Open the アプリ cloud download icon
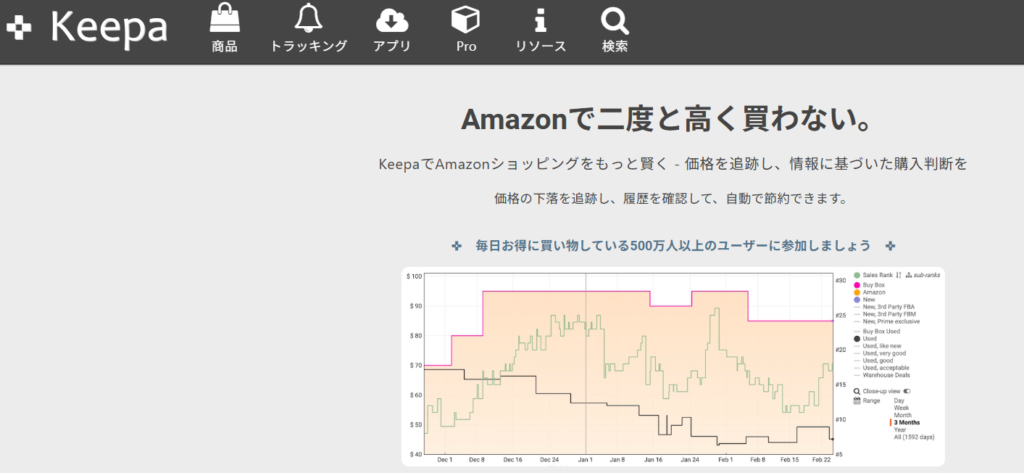 point(392,20)
